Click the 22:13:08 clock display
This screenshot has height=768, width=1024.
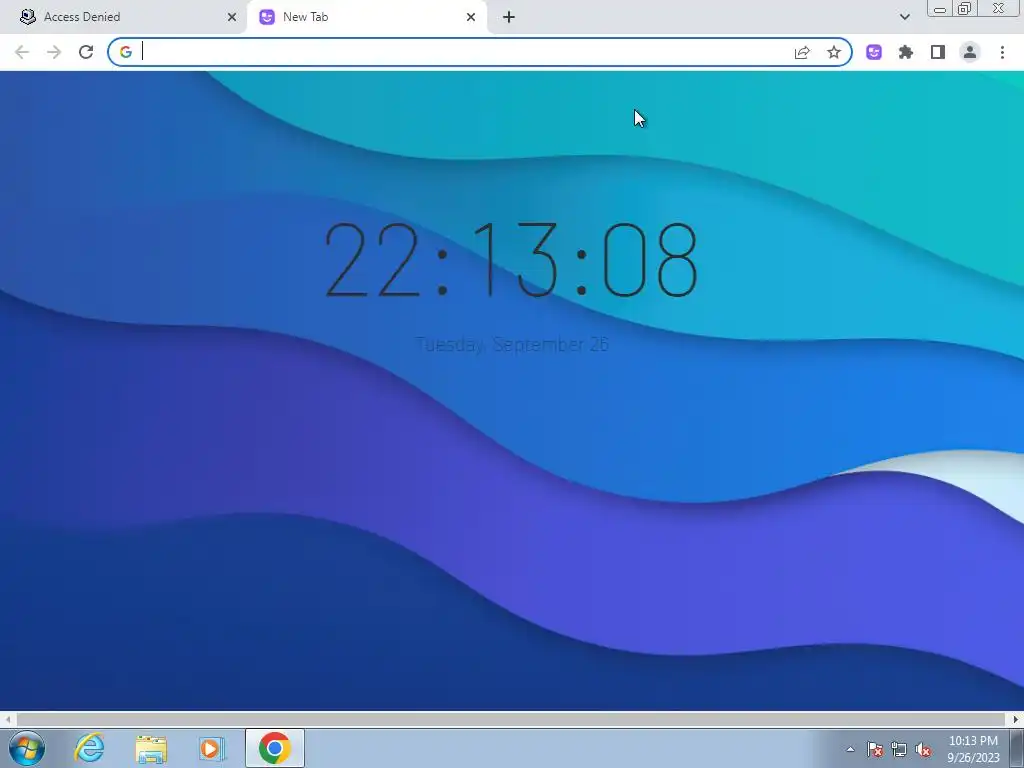(511, 260)
